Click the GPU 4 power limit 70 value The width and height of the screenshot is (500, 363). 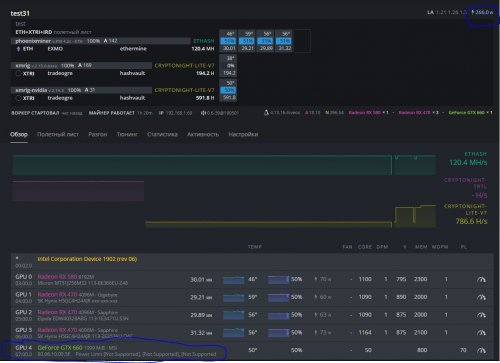(463, 350)
